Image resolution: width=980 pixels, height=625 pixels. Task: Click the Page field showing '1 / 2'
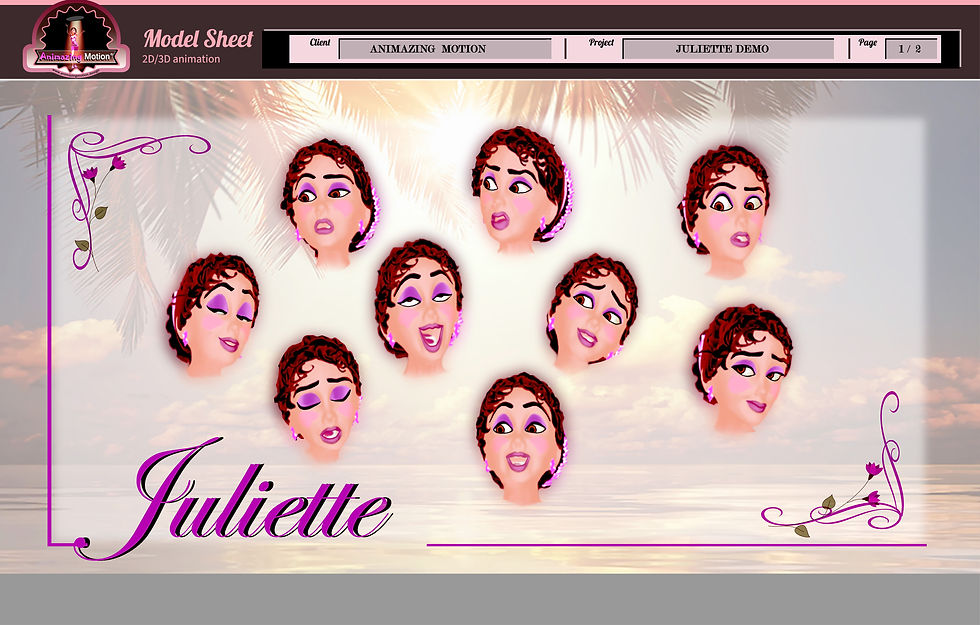point(911,49)
